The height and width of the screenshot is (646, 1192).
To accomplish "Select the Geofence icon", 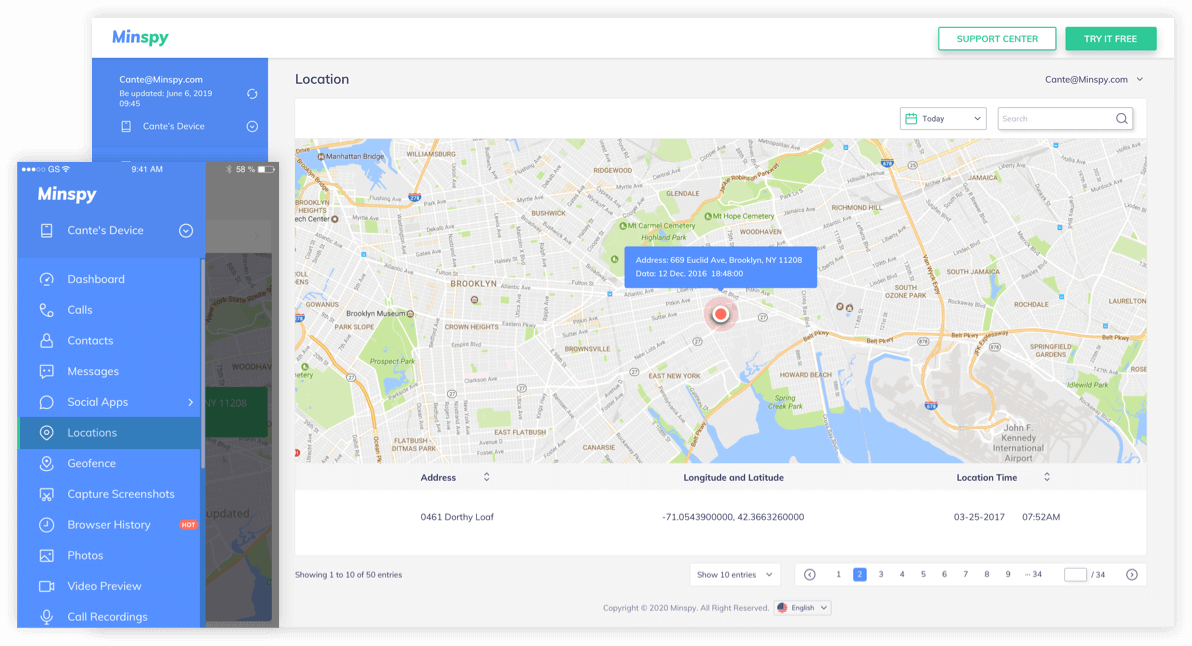I will click(x=45, y=463).
